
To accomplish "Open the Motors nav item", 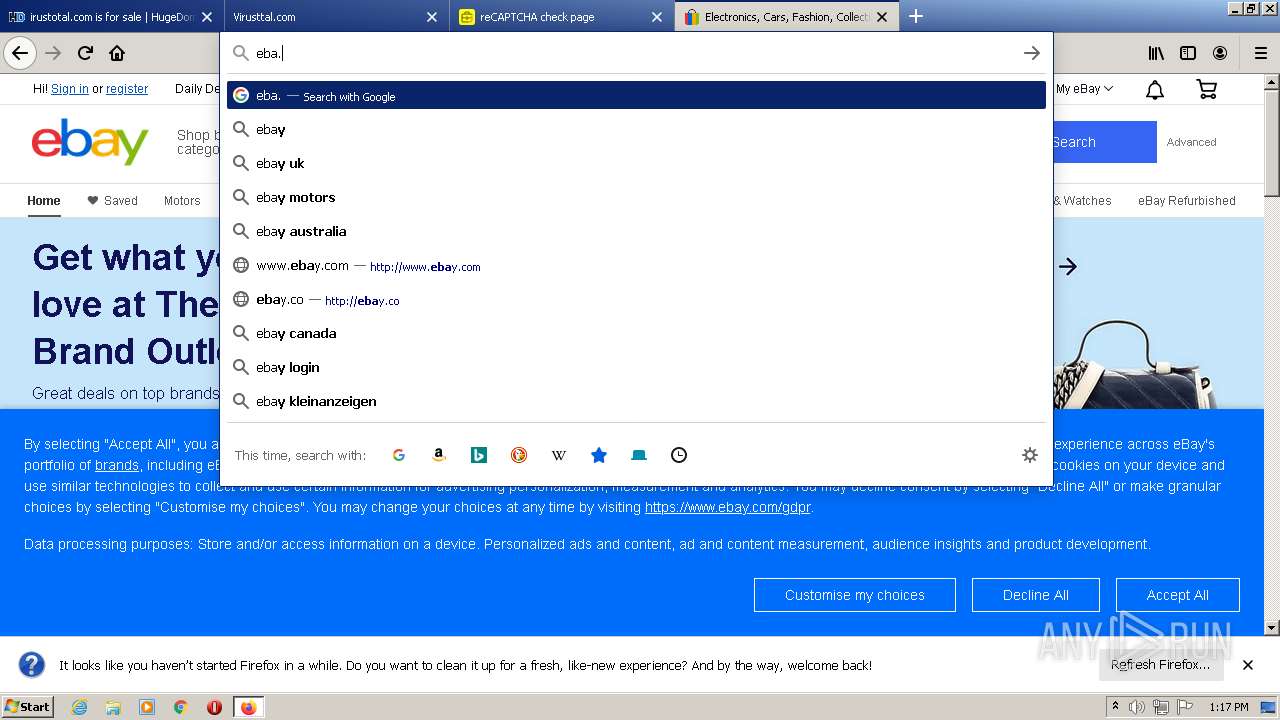I will click(x=182, y=201).
